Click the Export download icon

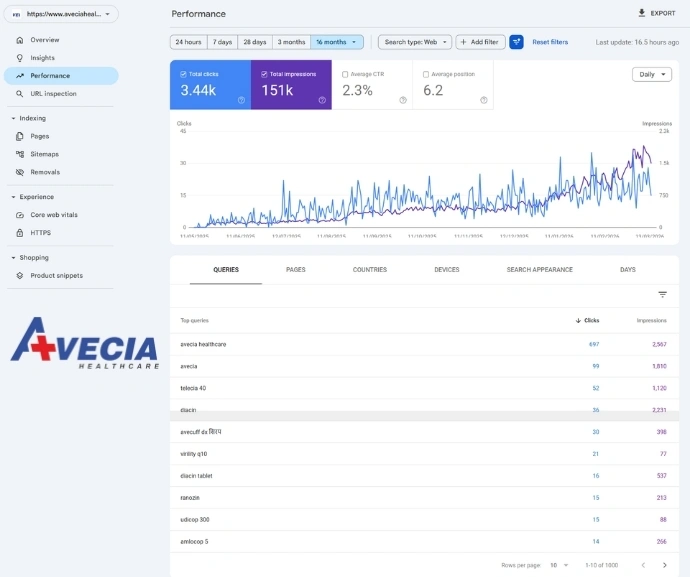642,13
